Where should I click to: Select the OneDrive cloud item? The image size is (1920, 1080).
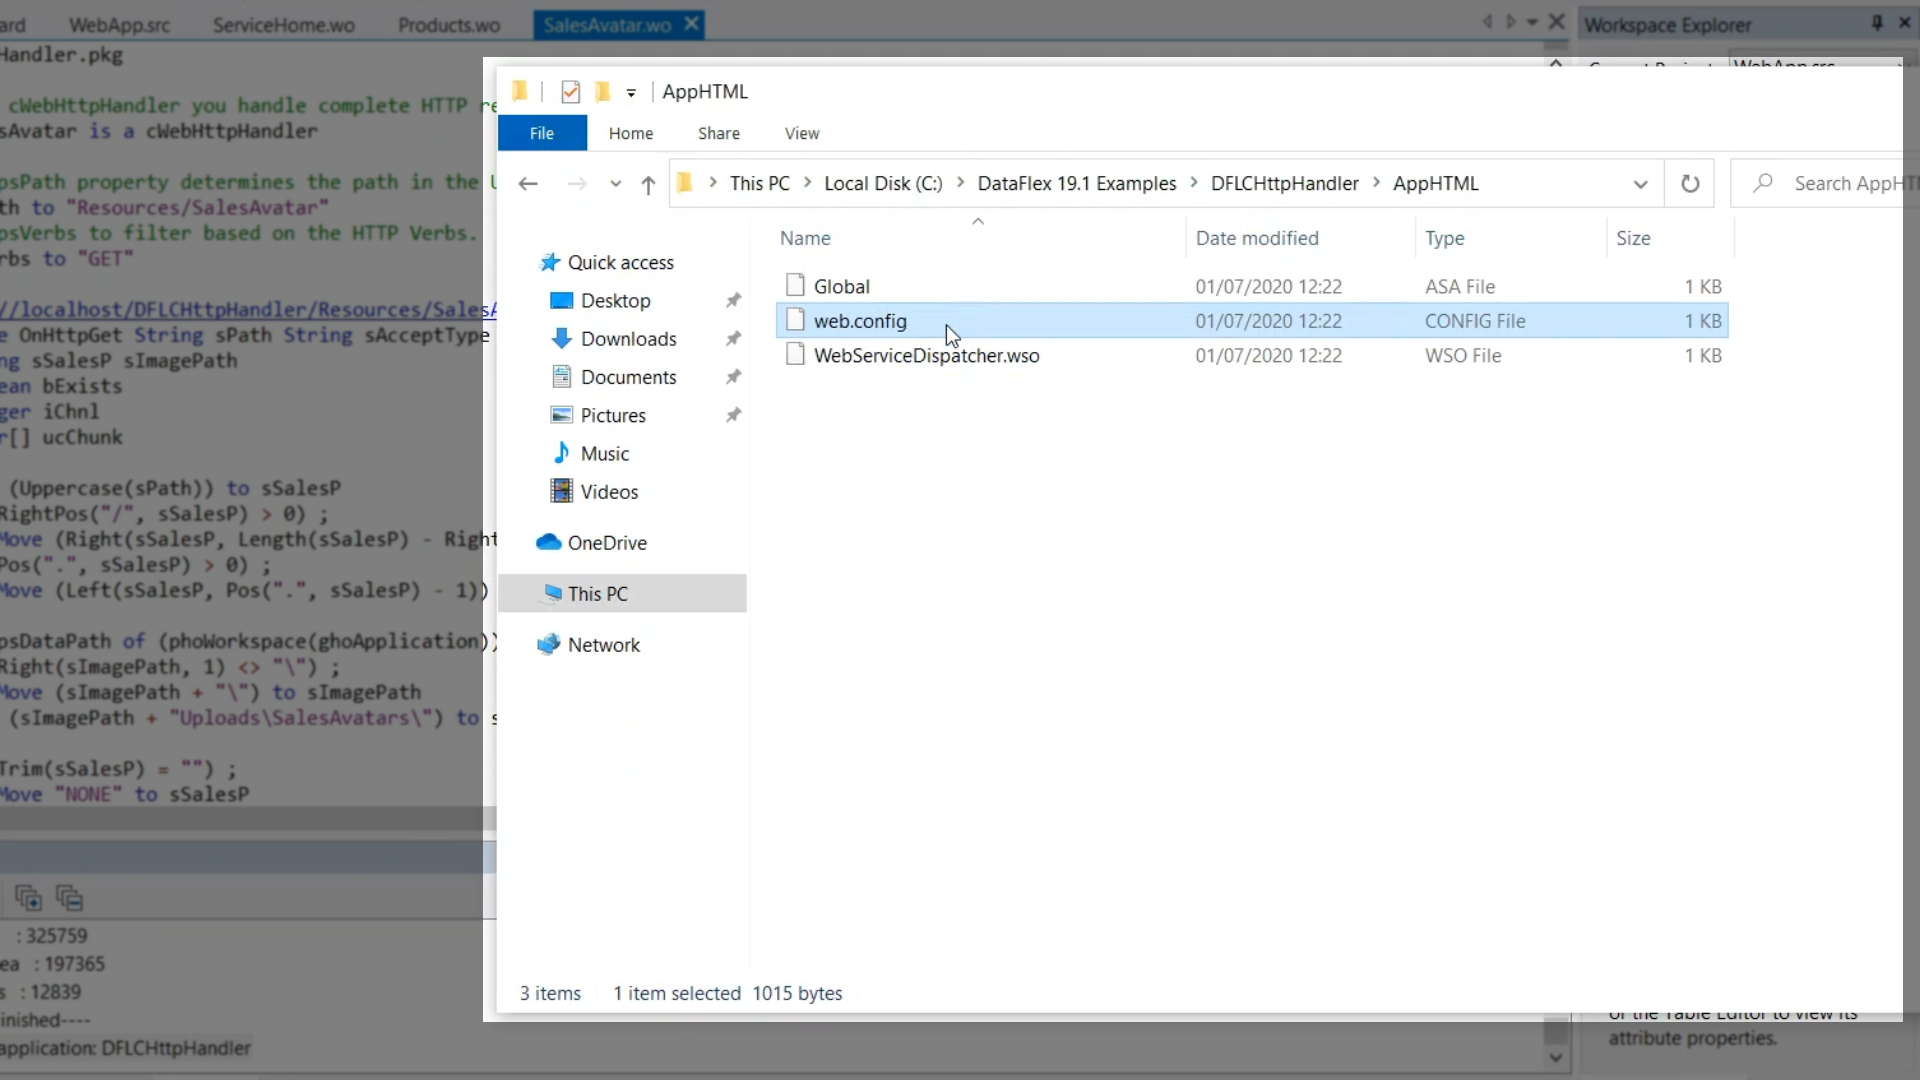click(x=606, y=543)
